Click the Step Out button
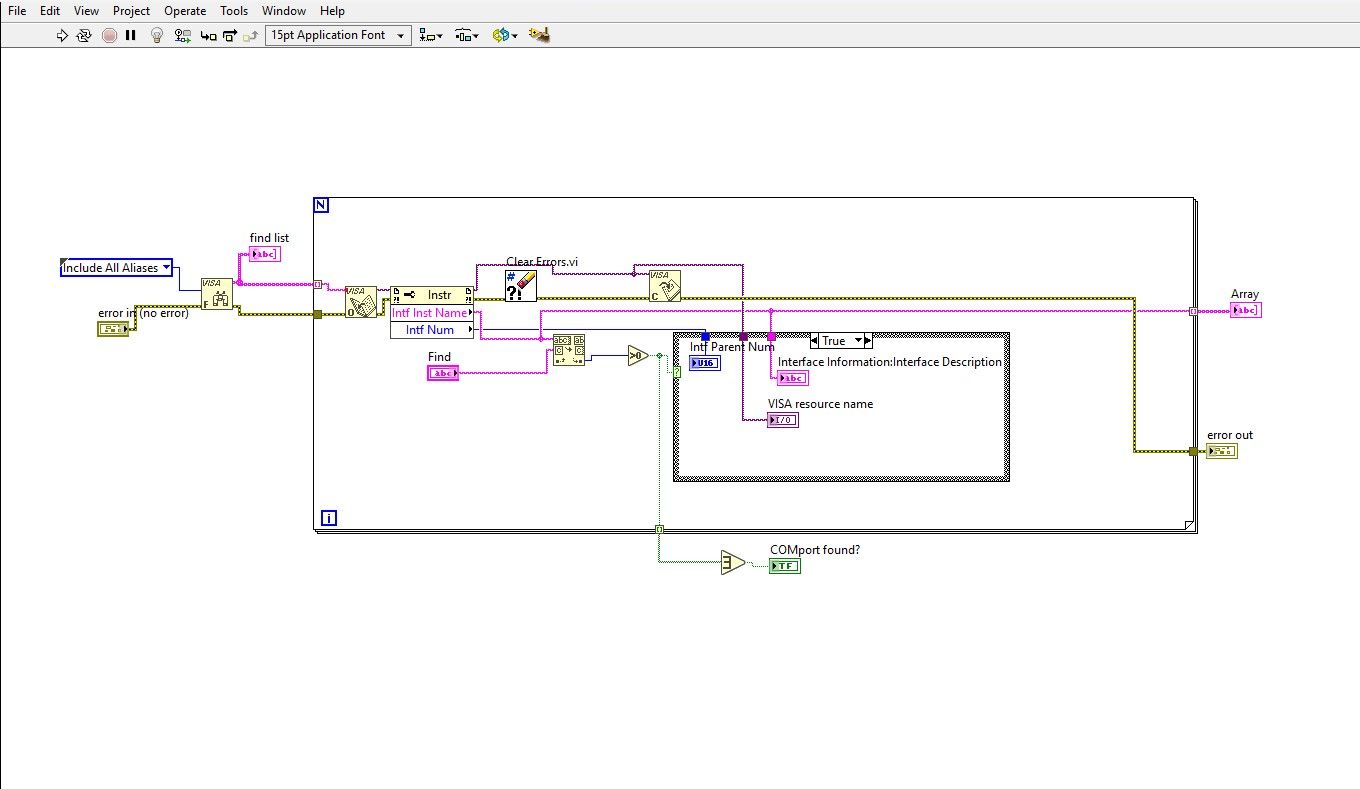 [x=251, y=35]
